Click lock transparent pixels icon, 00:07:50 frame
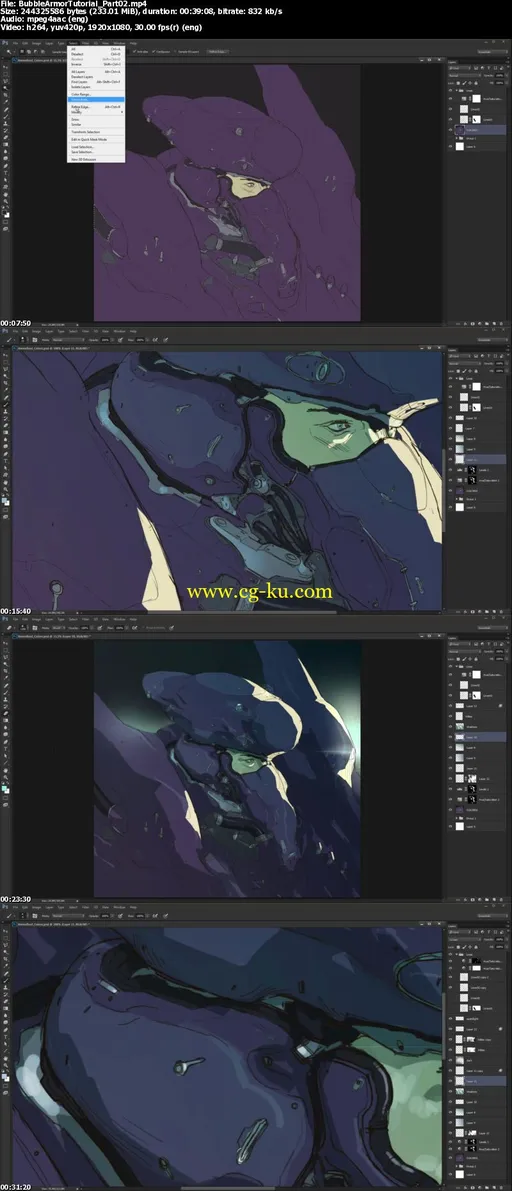Image resolution: width=512 pixels, height=1191 pixels. click(458, 84)
